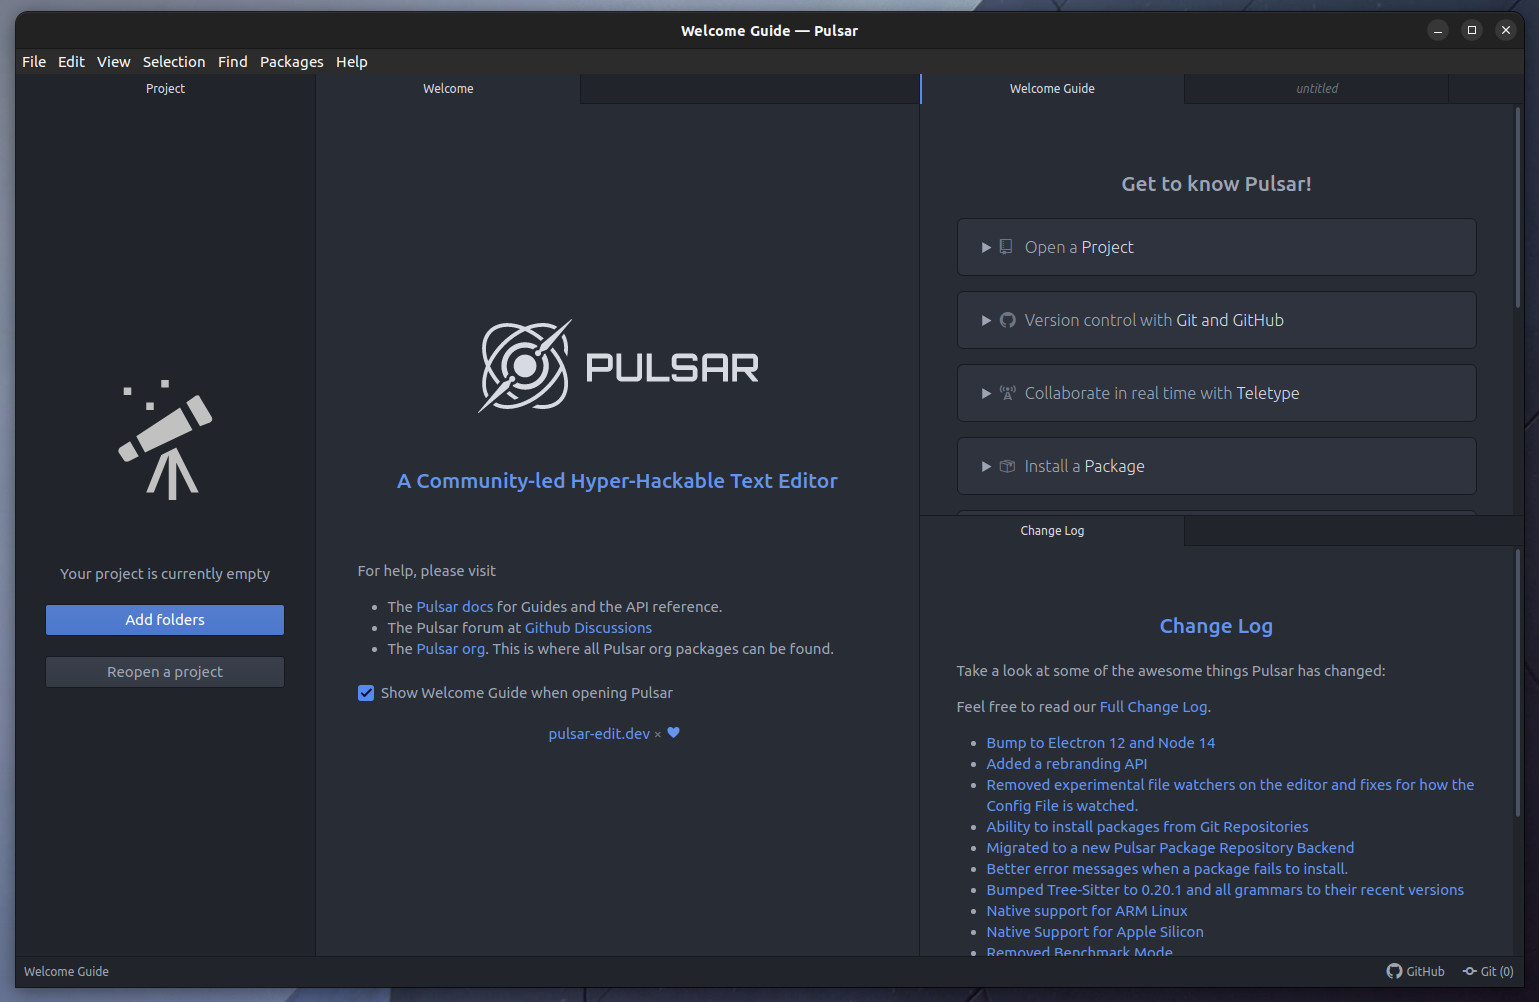Close the Pulsar window

click(1506, 30)
